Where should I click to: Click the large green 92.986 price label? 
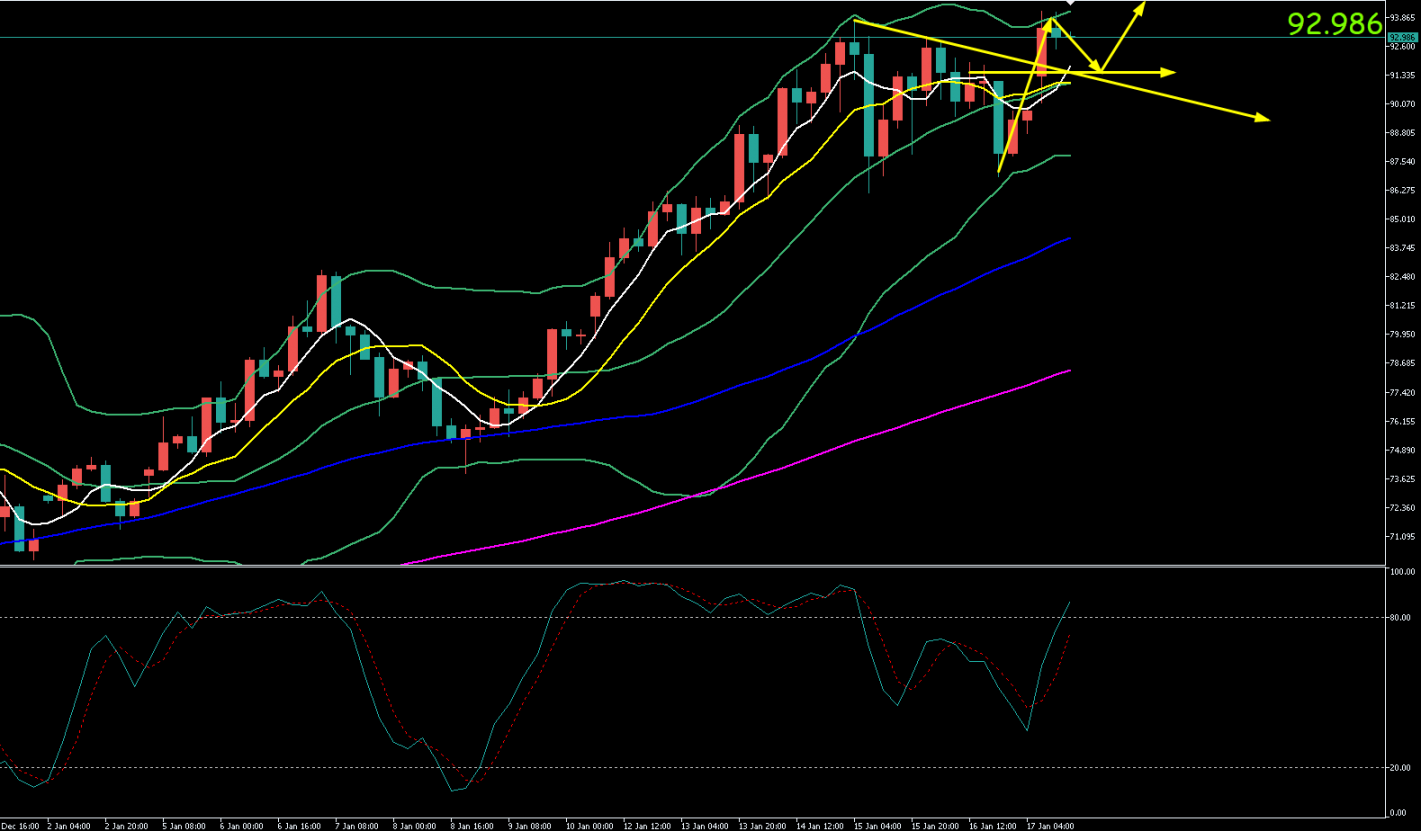1333,24
